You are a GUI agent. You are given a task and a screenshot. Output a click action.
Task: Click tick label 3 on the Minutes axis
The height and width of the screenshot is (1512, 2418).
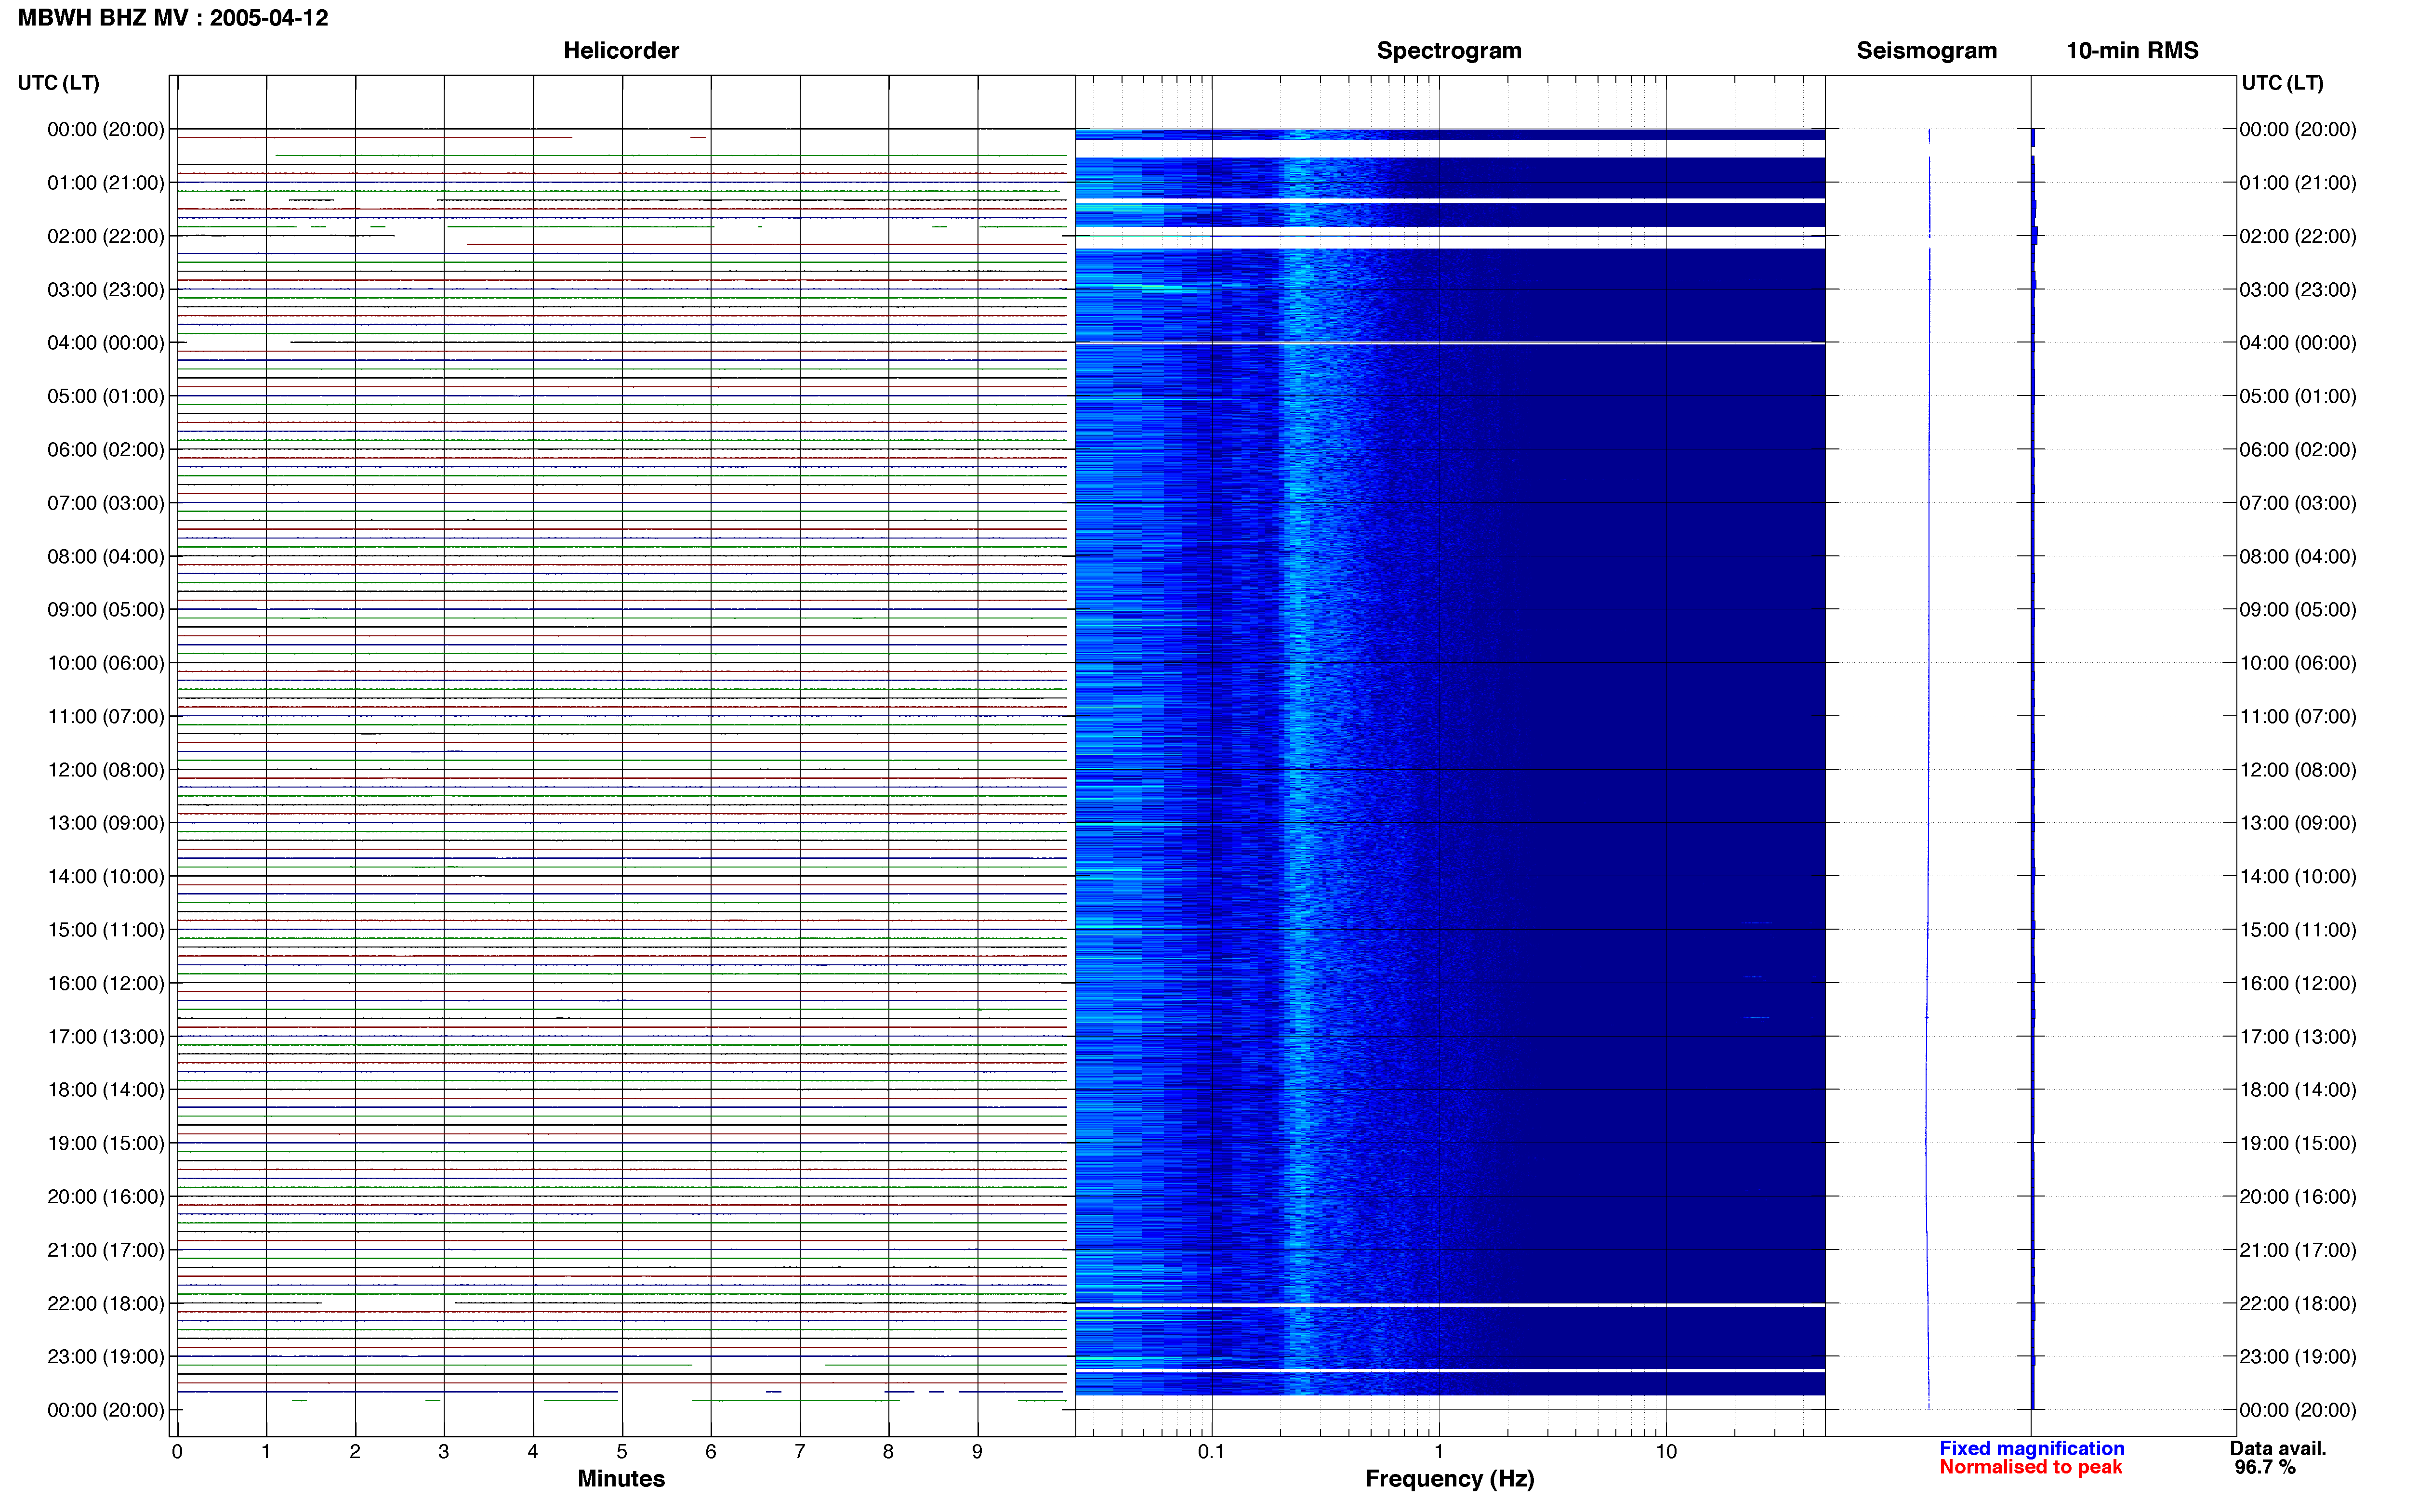444,1452
